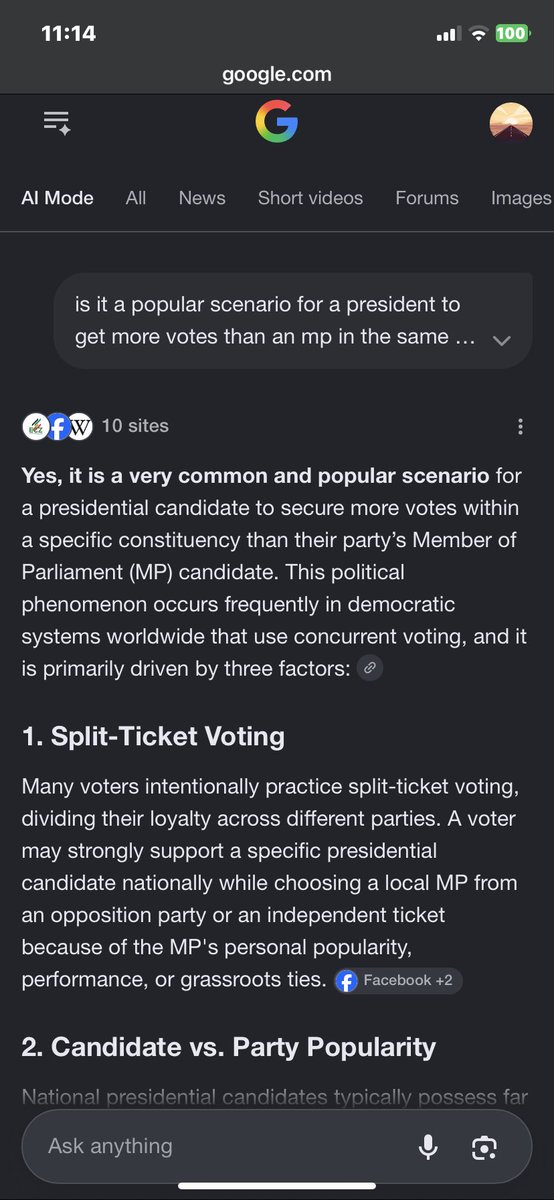The image size is (554, 1200).
Task: Select the Forums tab
Action: (427, 198)
